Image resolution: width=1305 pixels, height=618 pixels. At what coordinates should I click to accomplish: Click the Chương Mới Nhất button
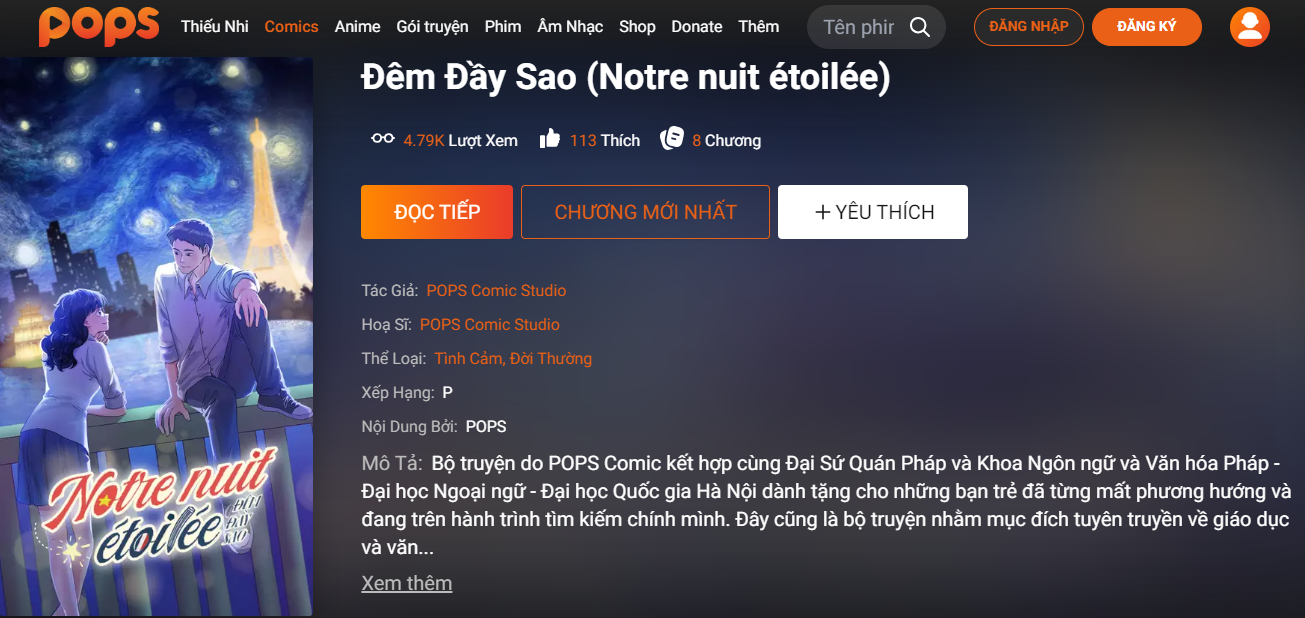pos(645,212)
